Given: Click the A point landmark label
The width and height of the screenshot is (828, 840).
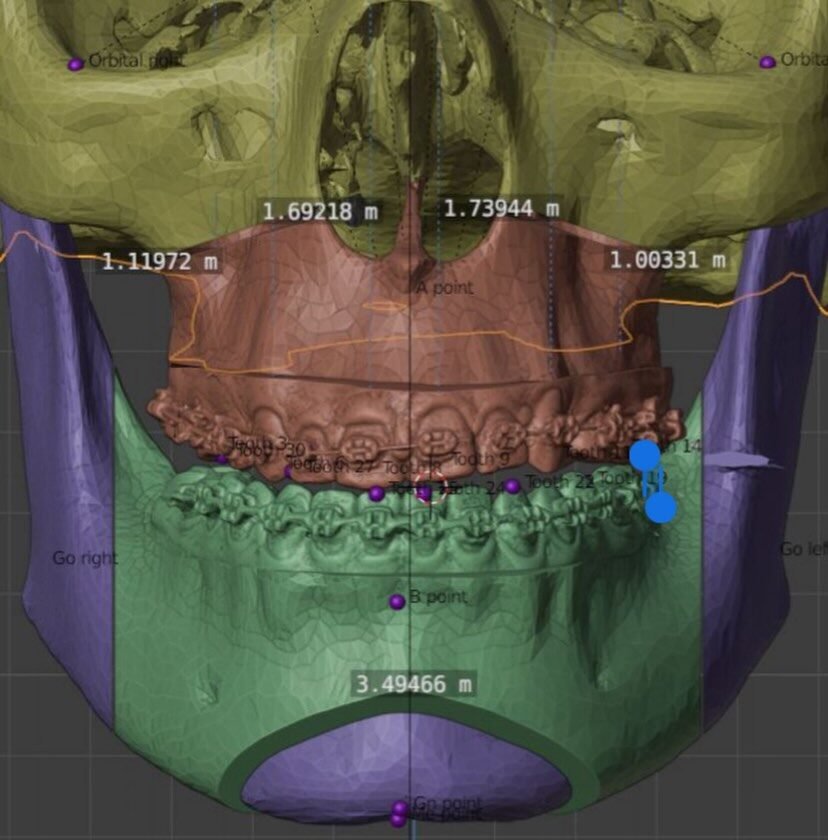Looking at the screenshot, I should [444, 288].
